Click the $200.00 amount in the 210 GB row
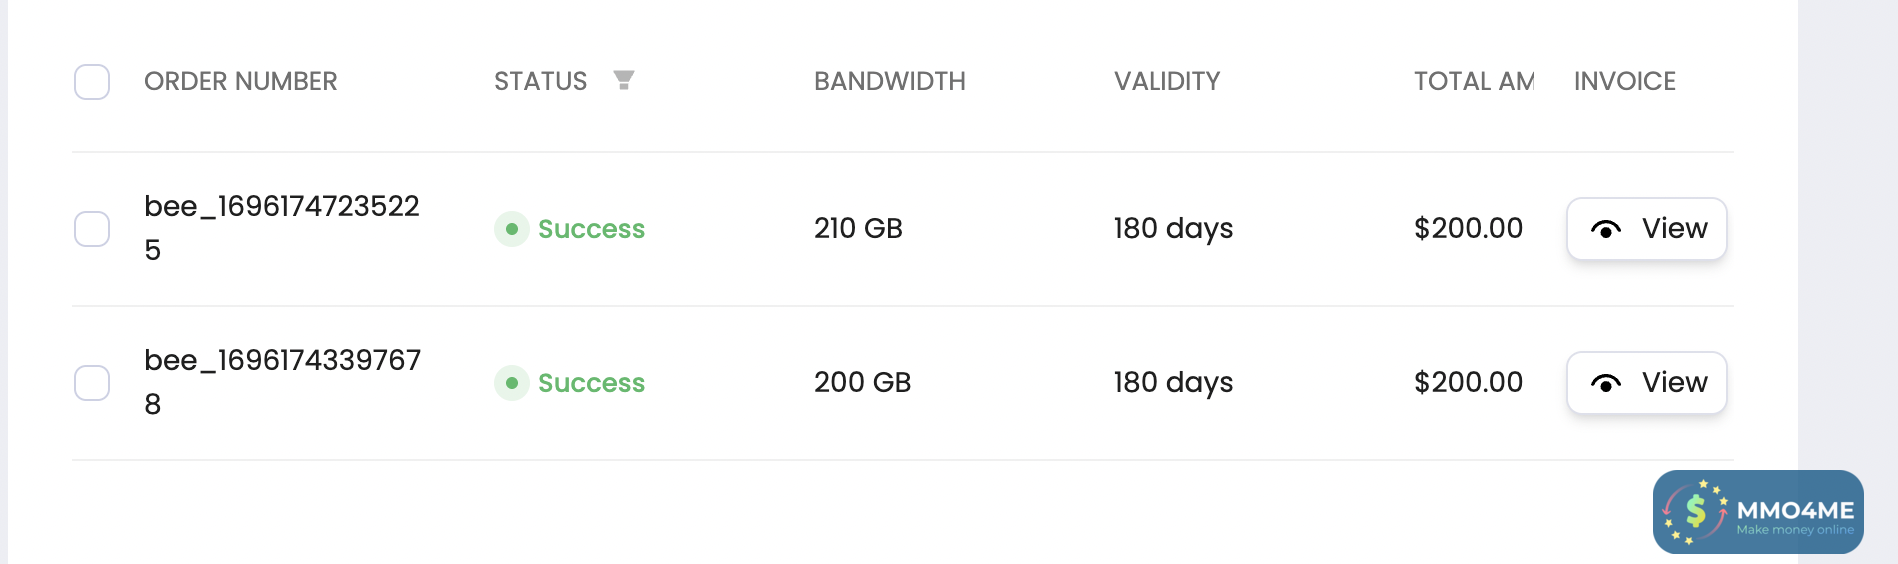1898x564 pixels. tap(1468, 229)
